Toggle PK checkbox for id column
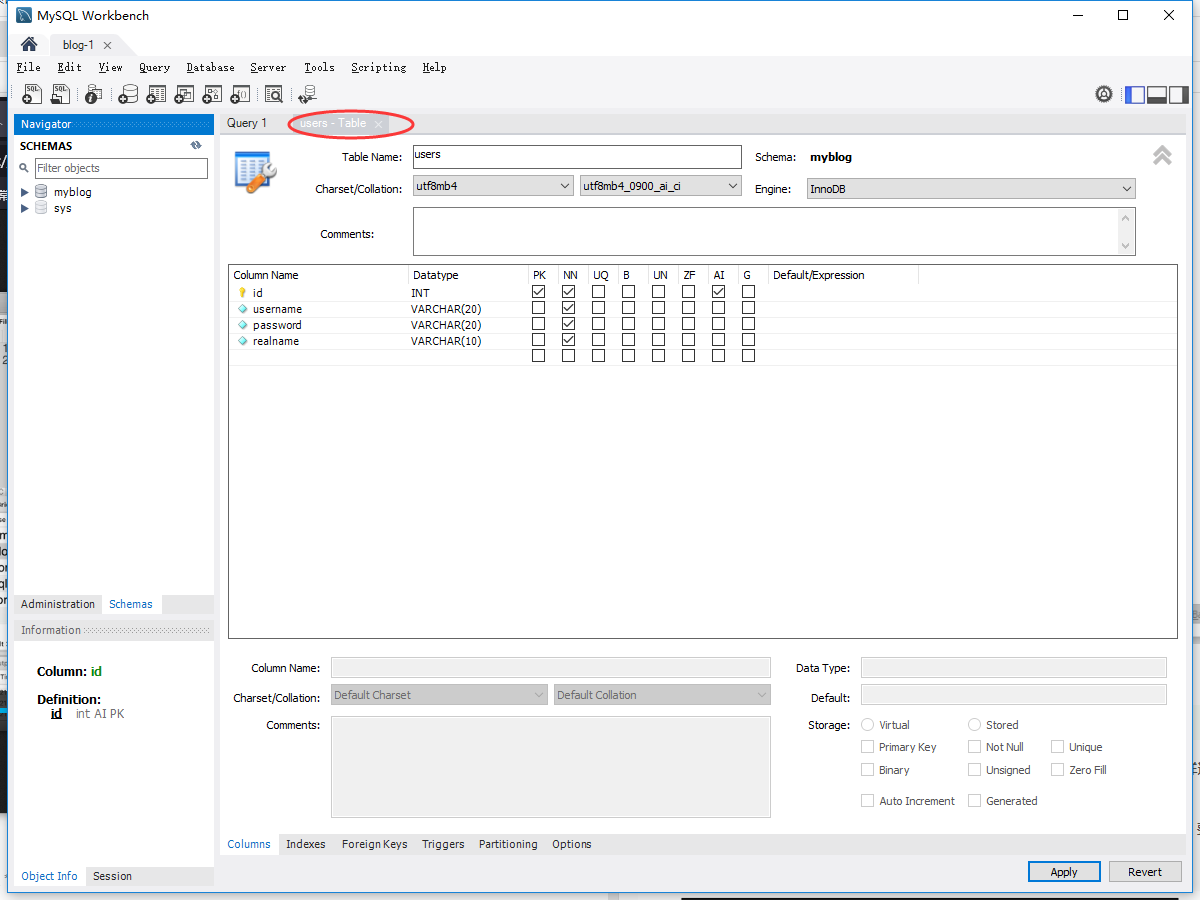 [x=539, y=292]
